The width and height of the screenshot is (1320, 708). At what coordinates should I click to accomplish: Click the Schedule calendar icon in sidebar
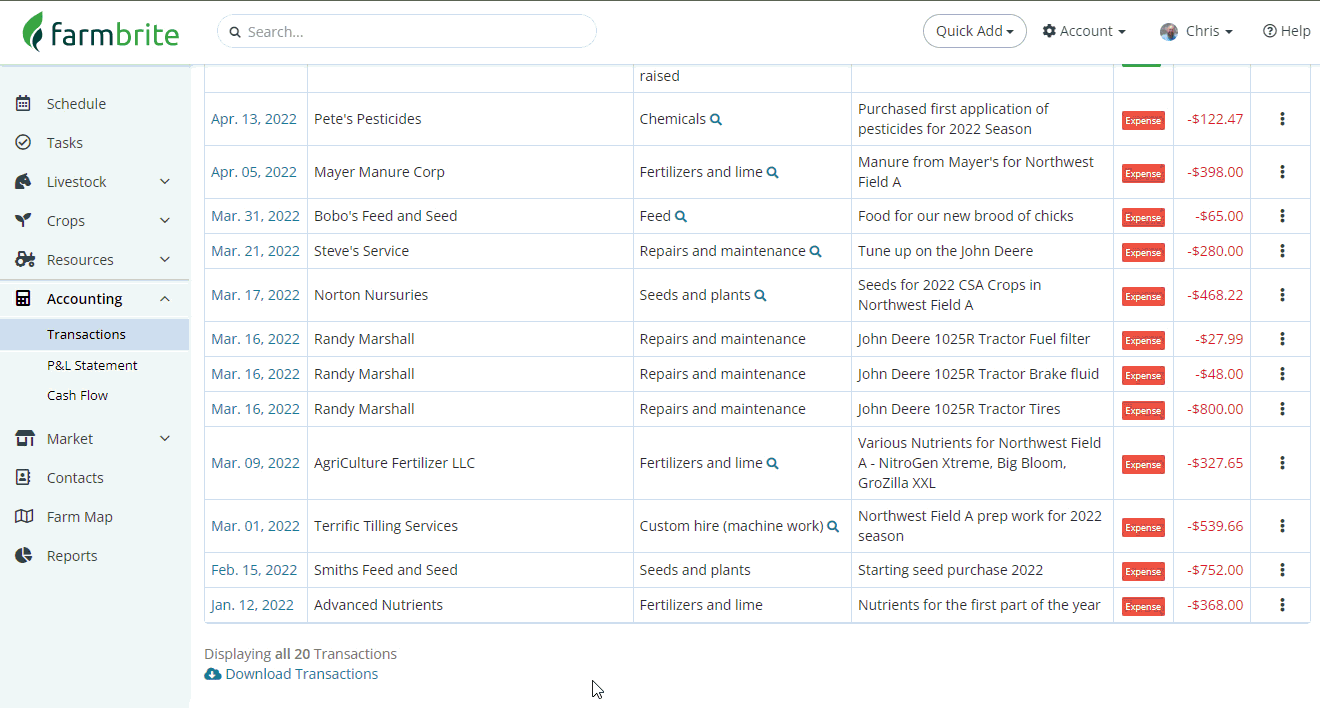(23, 103)
